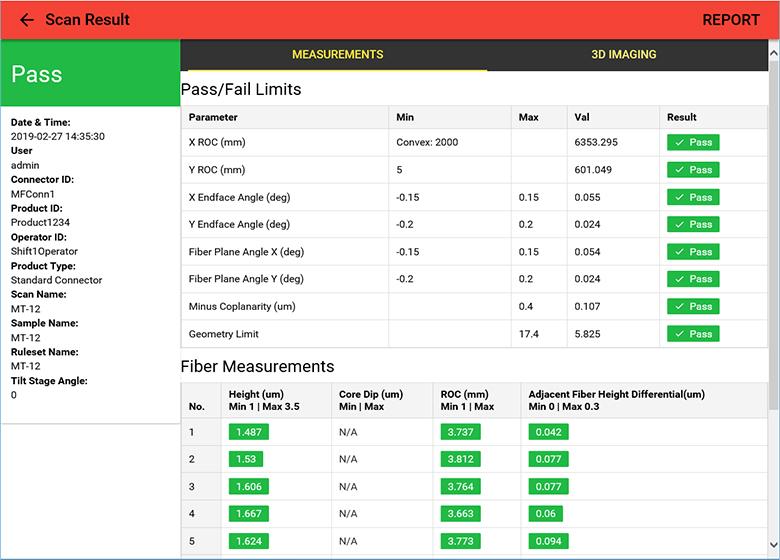Click Pass badge for Minus Coplanarity
This screenshot has height=560, width=780.
coord(693,306)
